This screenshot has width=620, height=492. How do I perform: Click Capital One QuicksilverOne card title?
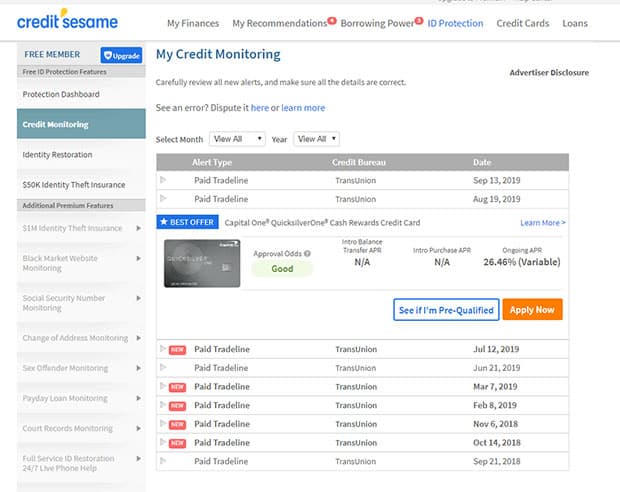click(x=322, y=223)
